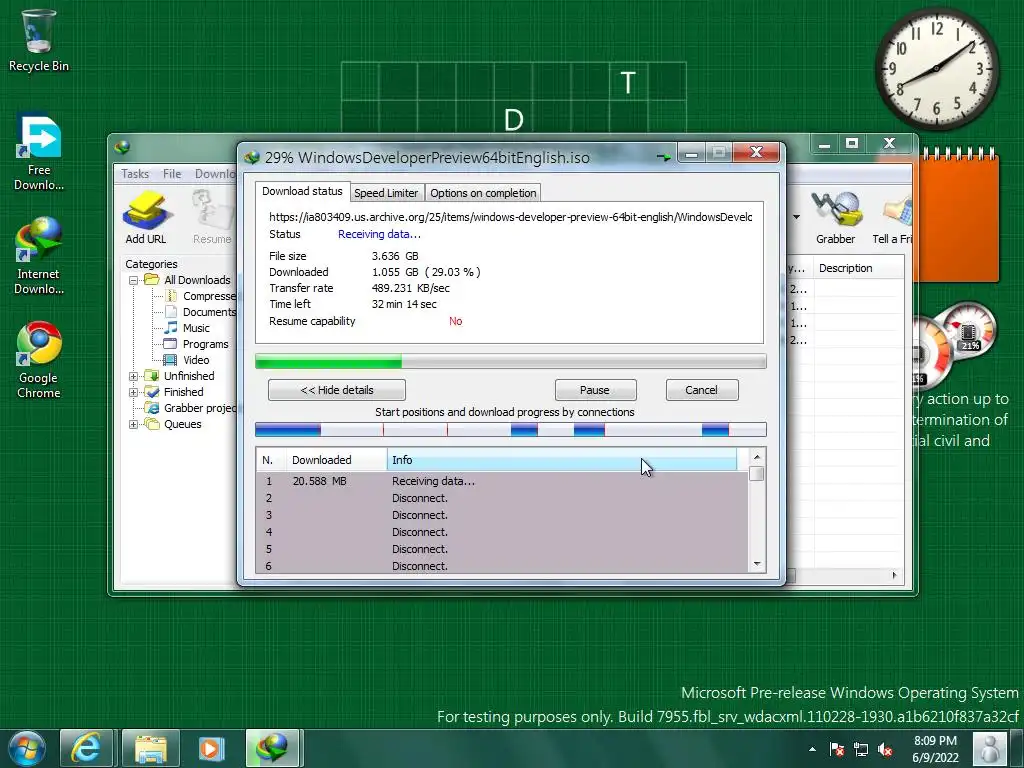Click the Hide details button

337,390
